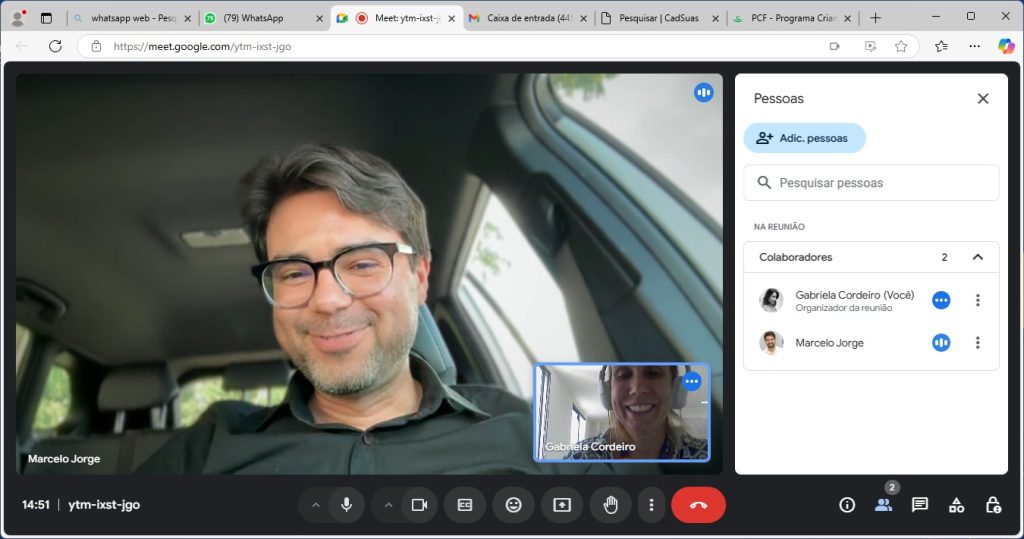This screenshot has height=539, width=1024.
Task: Open host controls lock icon
Action: 993,505
